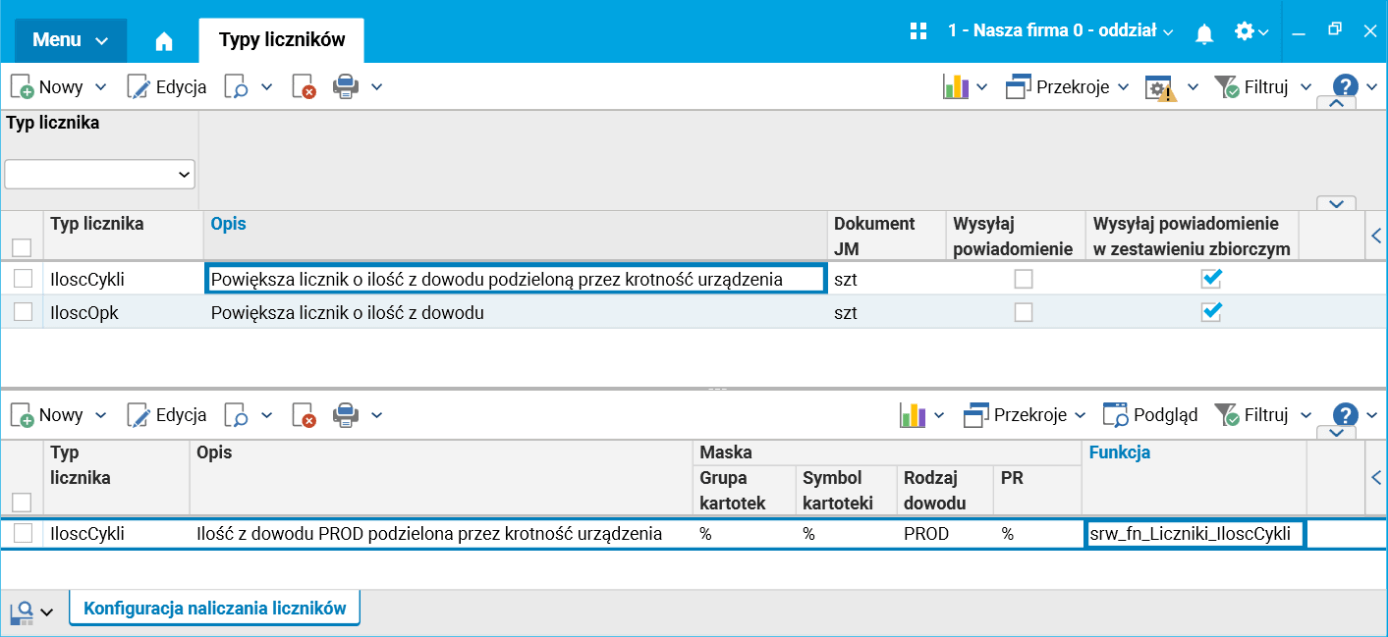
Task: Expand the Menu dropdown
Action: [70, 40]
